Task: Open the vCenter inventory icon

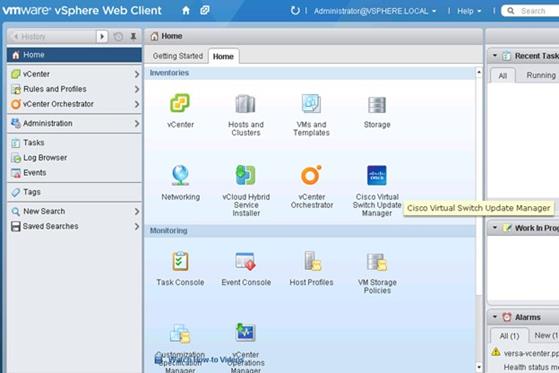Action: pos(180,103)
